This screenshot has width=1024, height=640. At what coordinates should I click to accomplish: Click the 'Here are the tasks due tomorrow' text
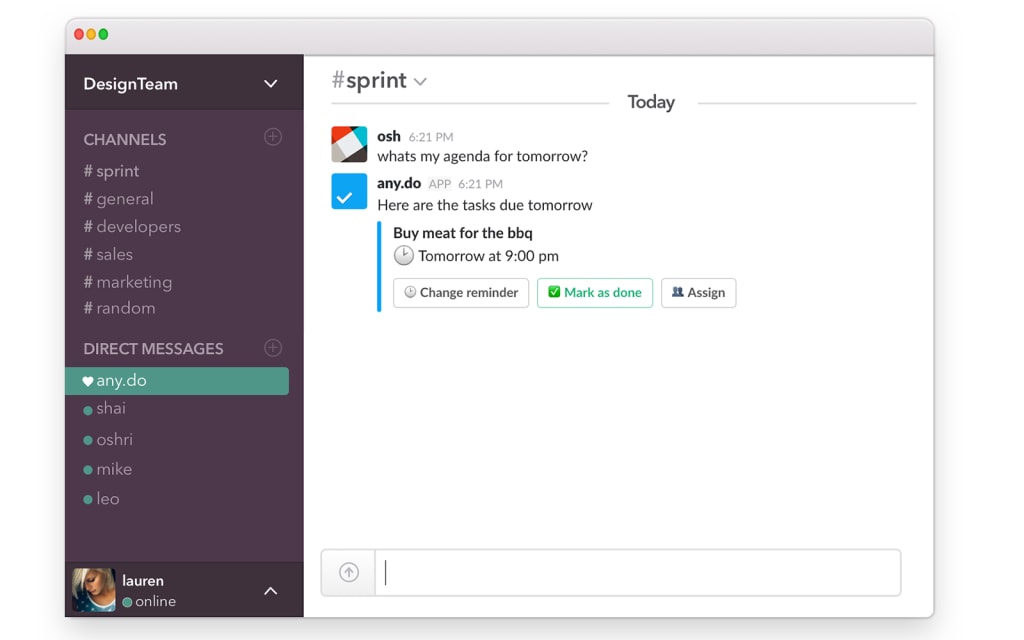485,205
